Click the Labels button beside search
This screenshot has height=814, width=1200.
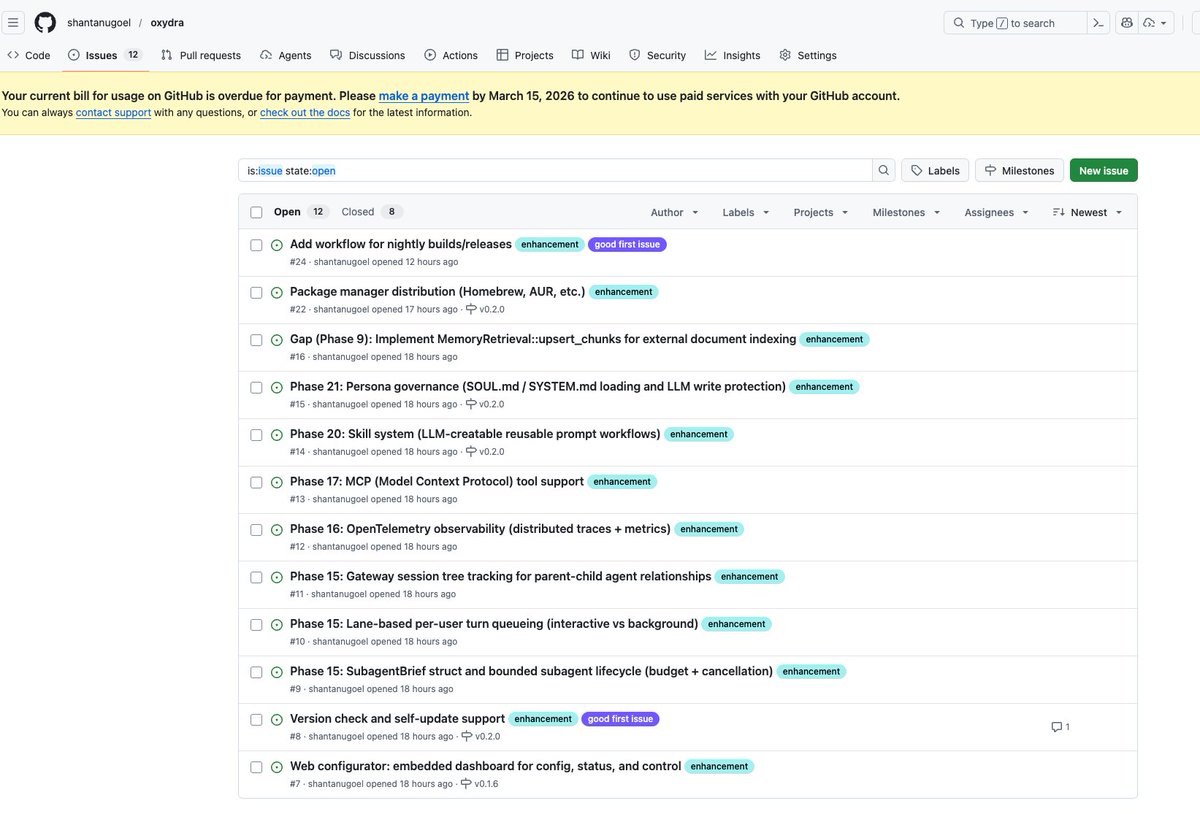[935, 170]
